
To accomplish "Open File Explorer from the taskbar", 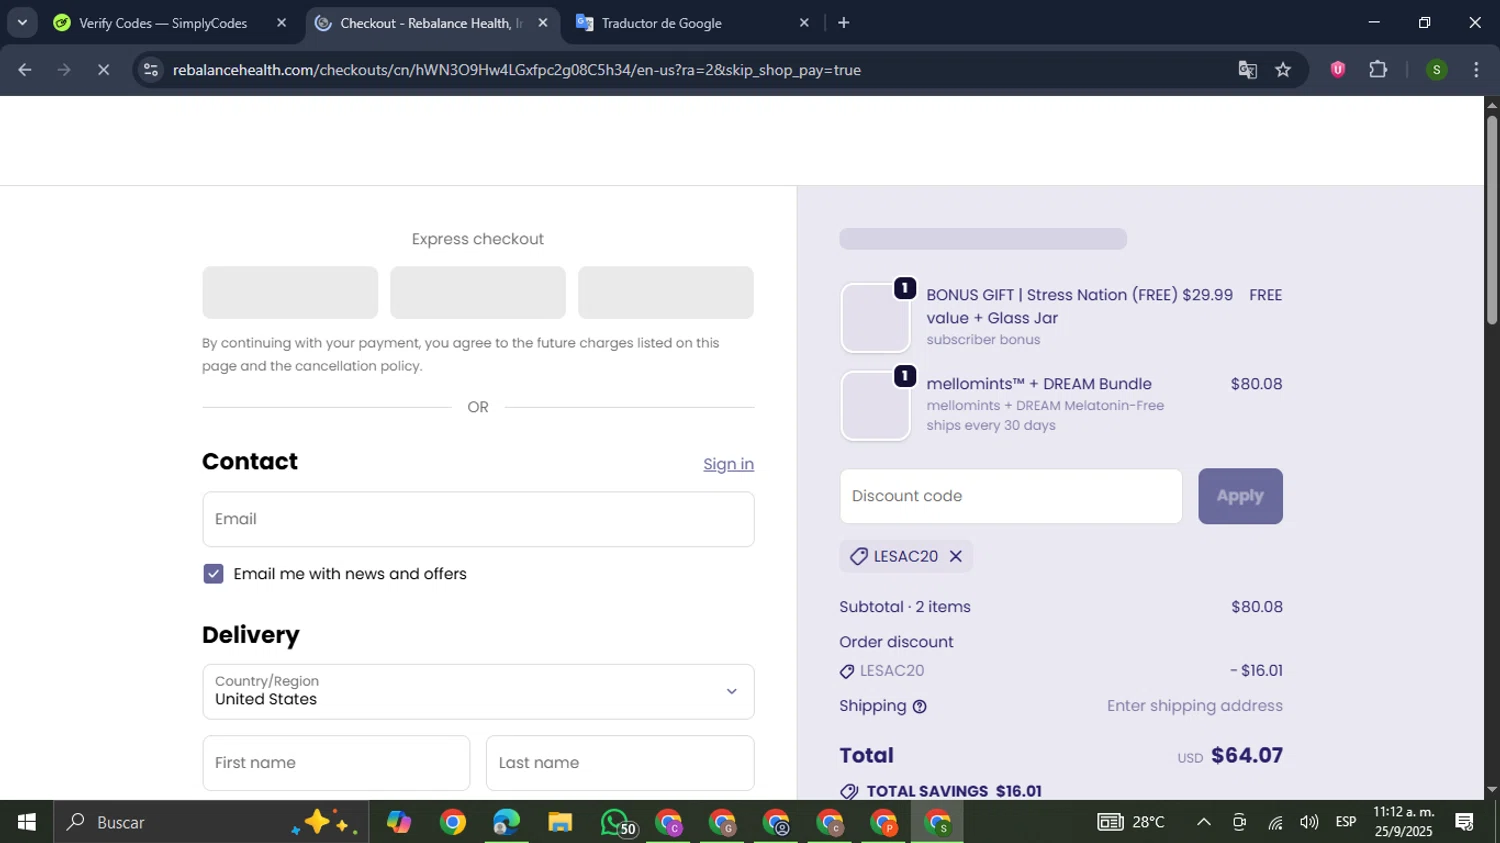I will pos(560,822).
